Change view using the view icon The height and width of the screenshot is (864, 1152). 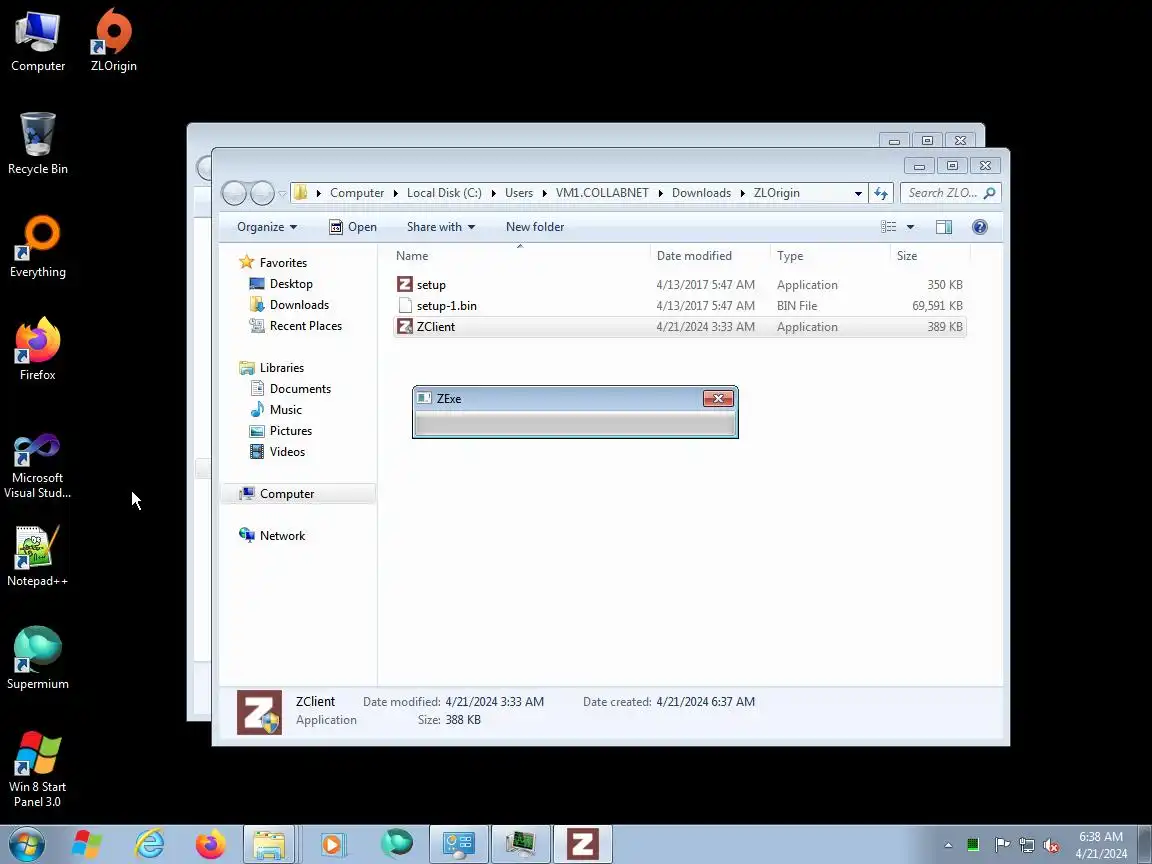click(888, 227)
